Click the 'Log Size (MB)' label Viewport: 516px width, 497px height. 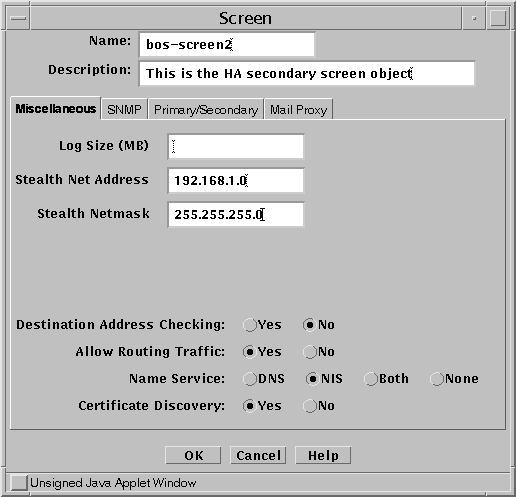(x=104, y=146)
